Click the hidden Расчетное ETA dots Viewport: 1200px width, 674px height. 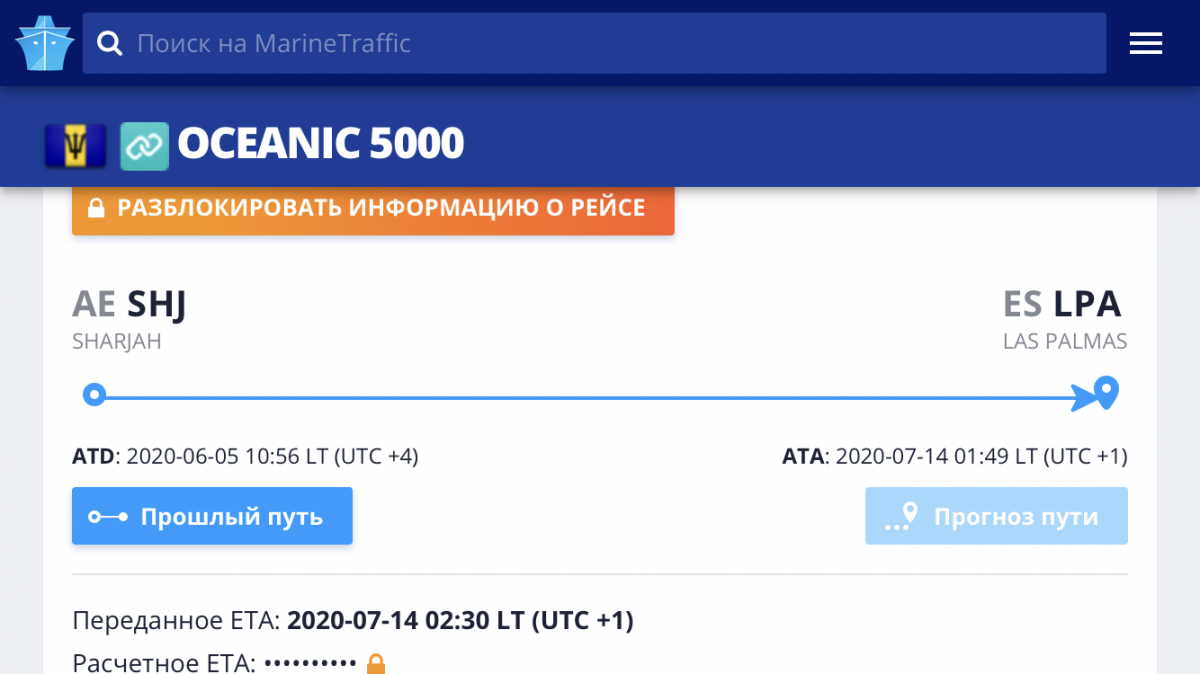pos(310,663)
